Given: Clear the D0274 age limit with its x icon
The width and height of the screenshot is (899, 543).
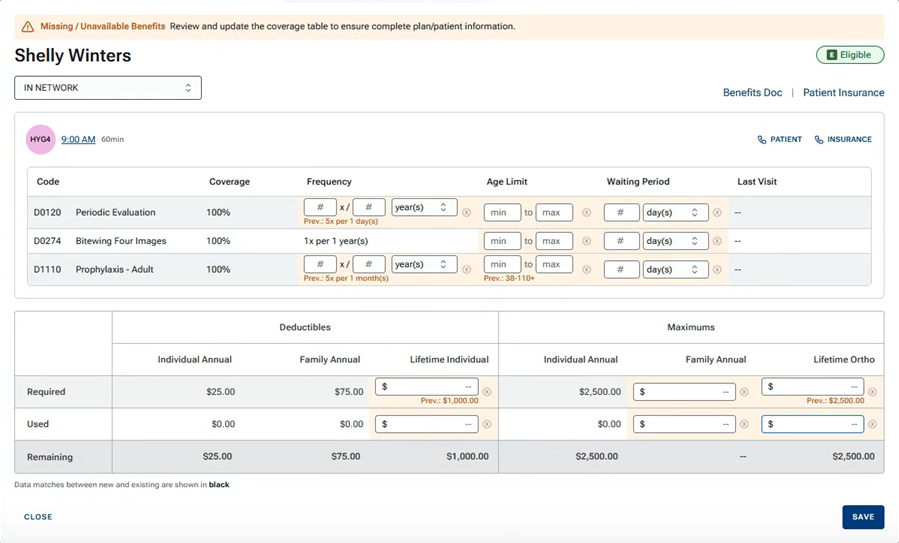Looking at the screenshot, I should click(587, 241).
